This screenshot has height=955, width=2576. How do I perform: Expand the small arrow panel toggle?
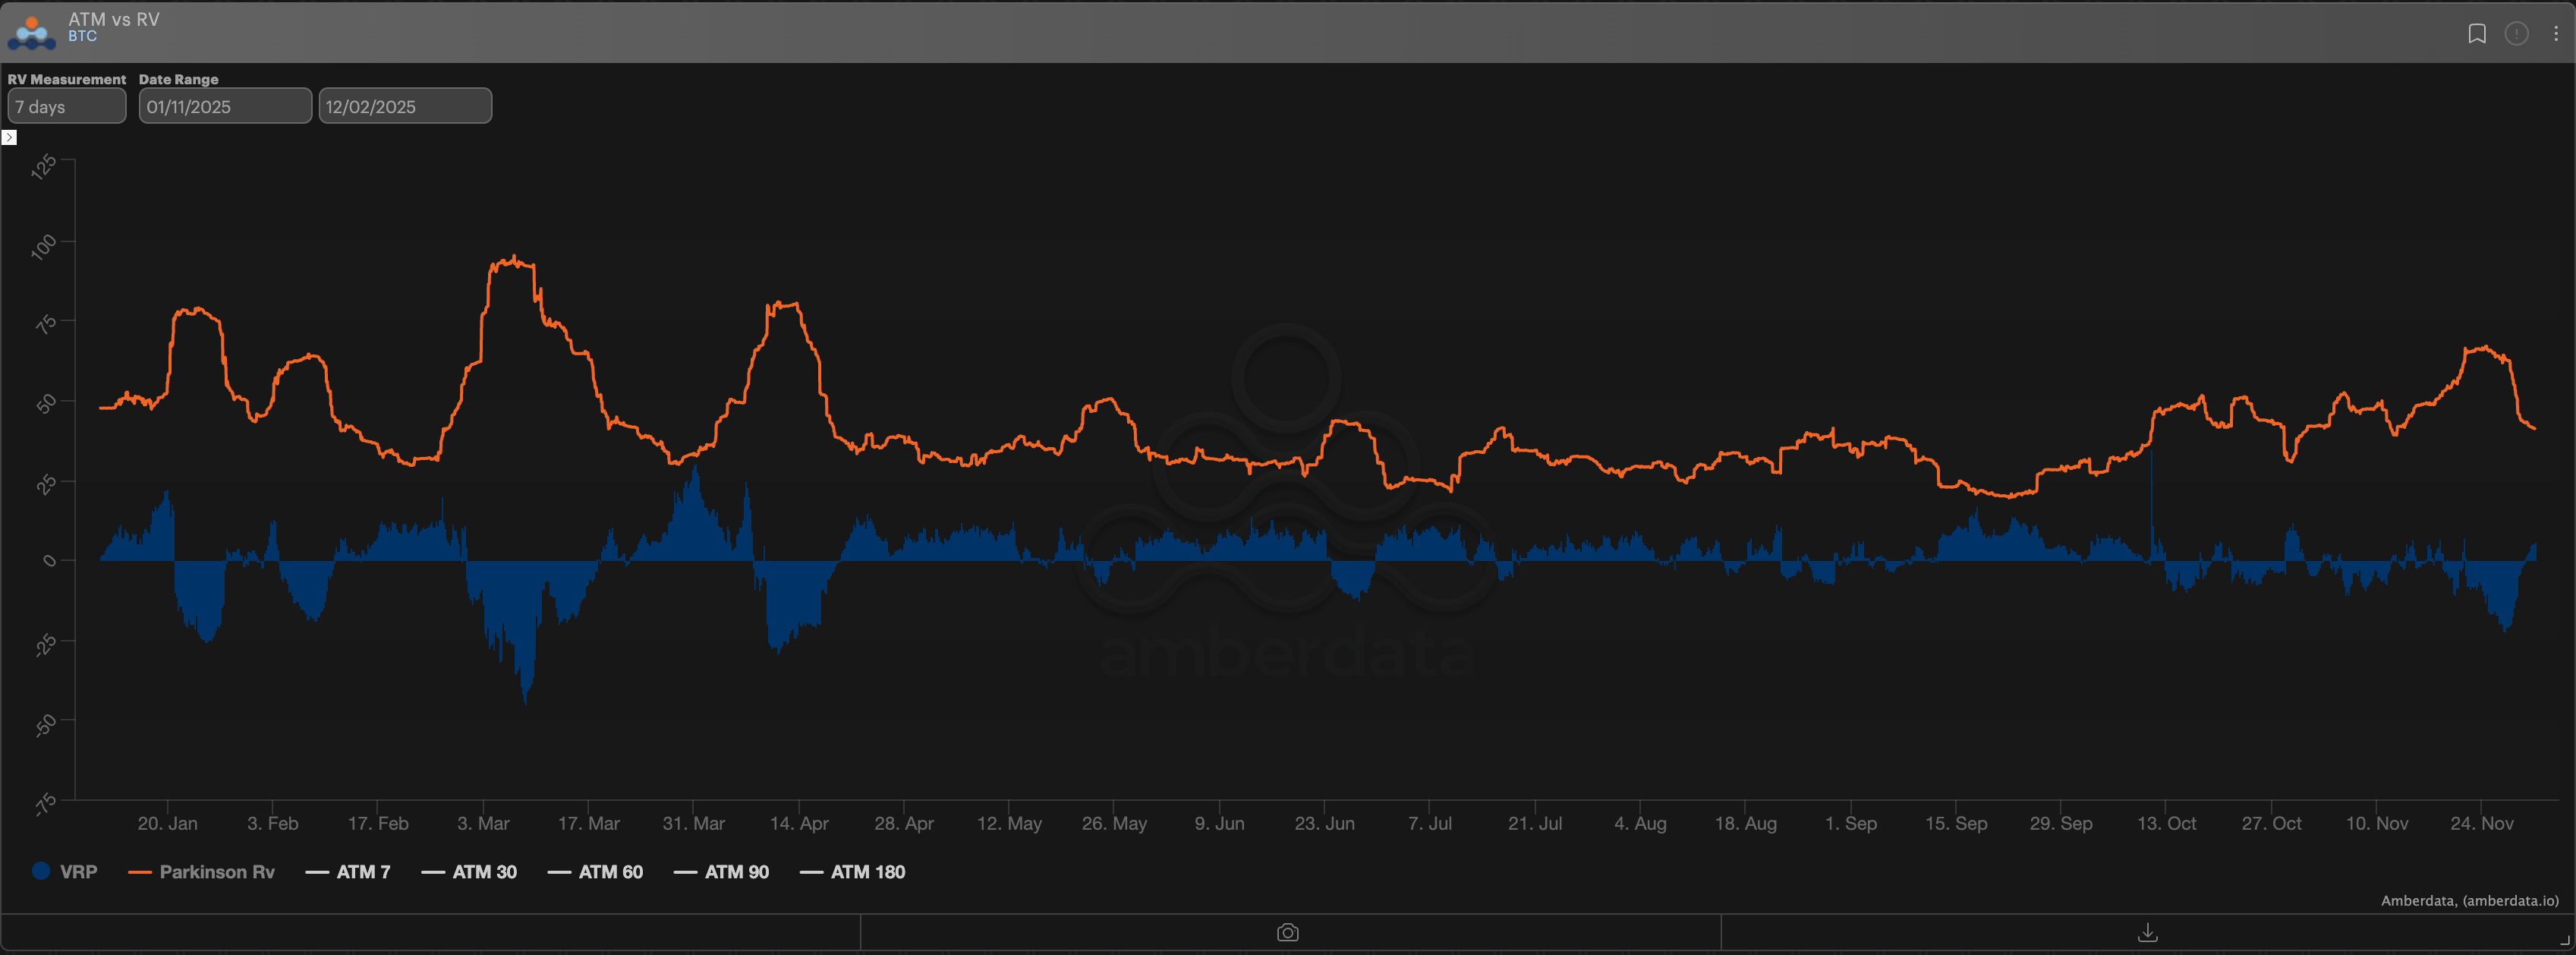click(x=9, y=138)
